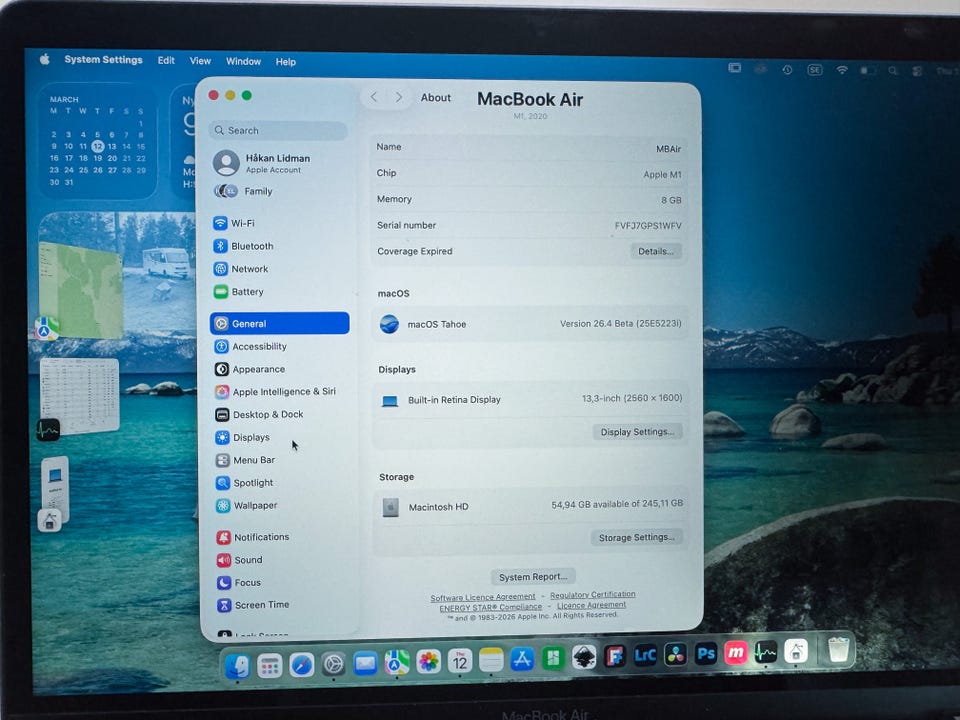Screen dimensions: 960x720
Task: Click the Storage Settings button
Action: [x=637, y=537]
